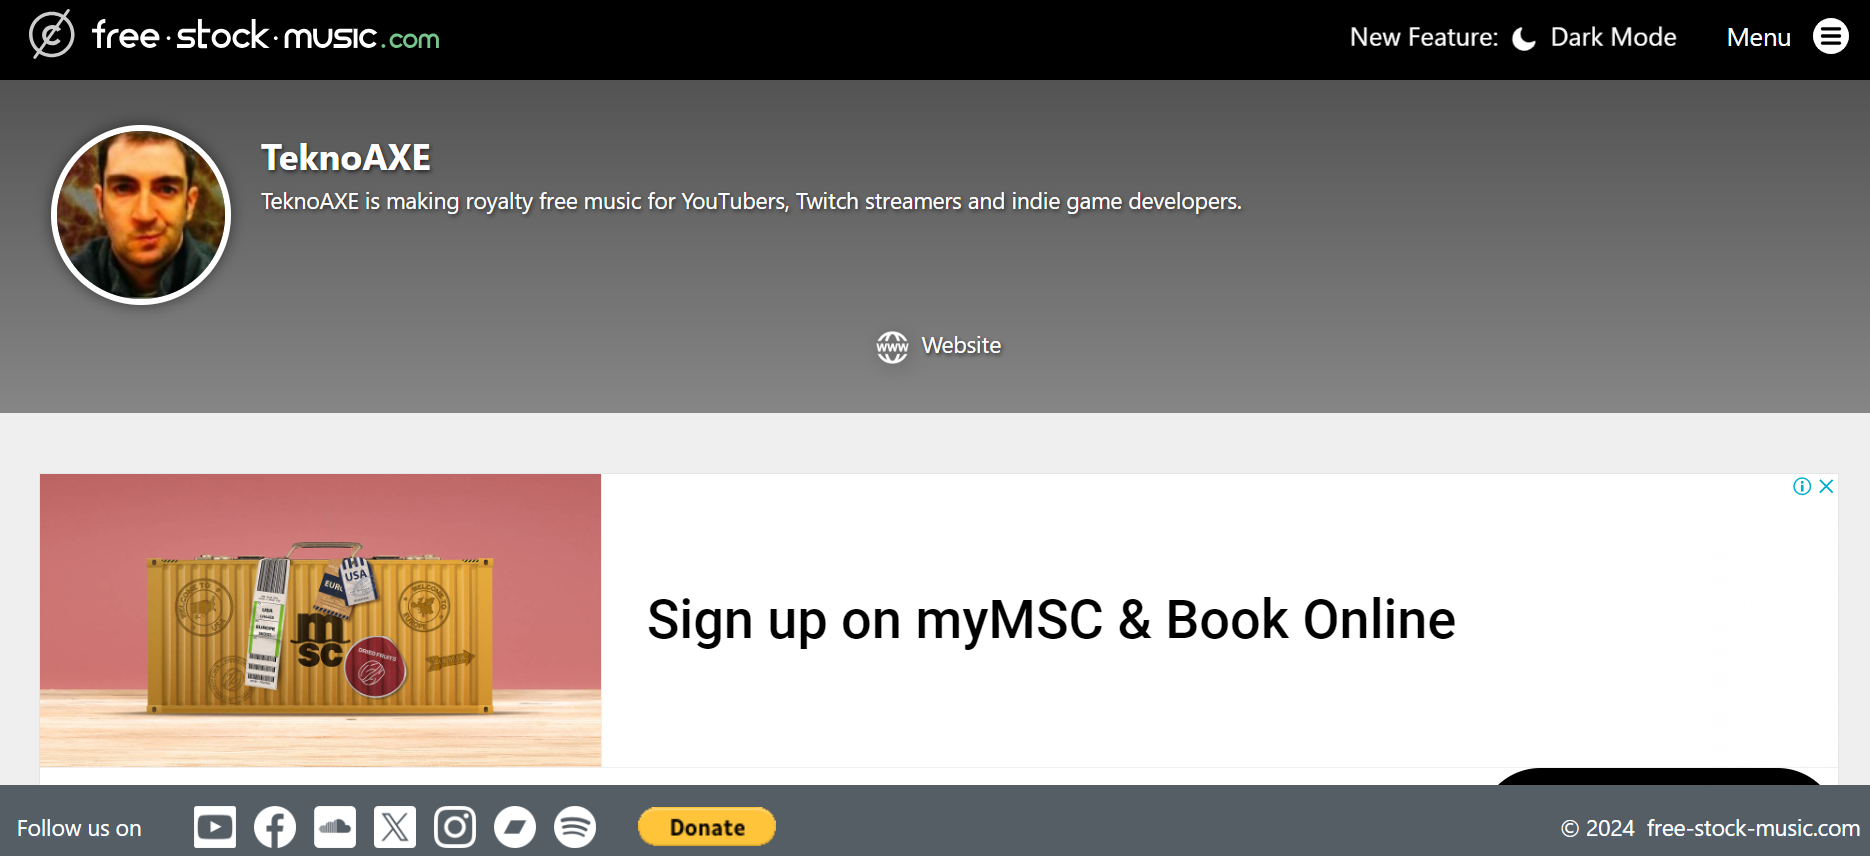Click "Sign up on myMSC & Book Online" headline
Image resolution: width=1870 pixels, height=856 pixels.
[1051, 620]
